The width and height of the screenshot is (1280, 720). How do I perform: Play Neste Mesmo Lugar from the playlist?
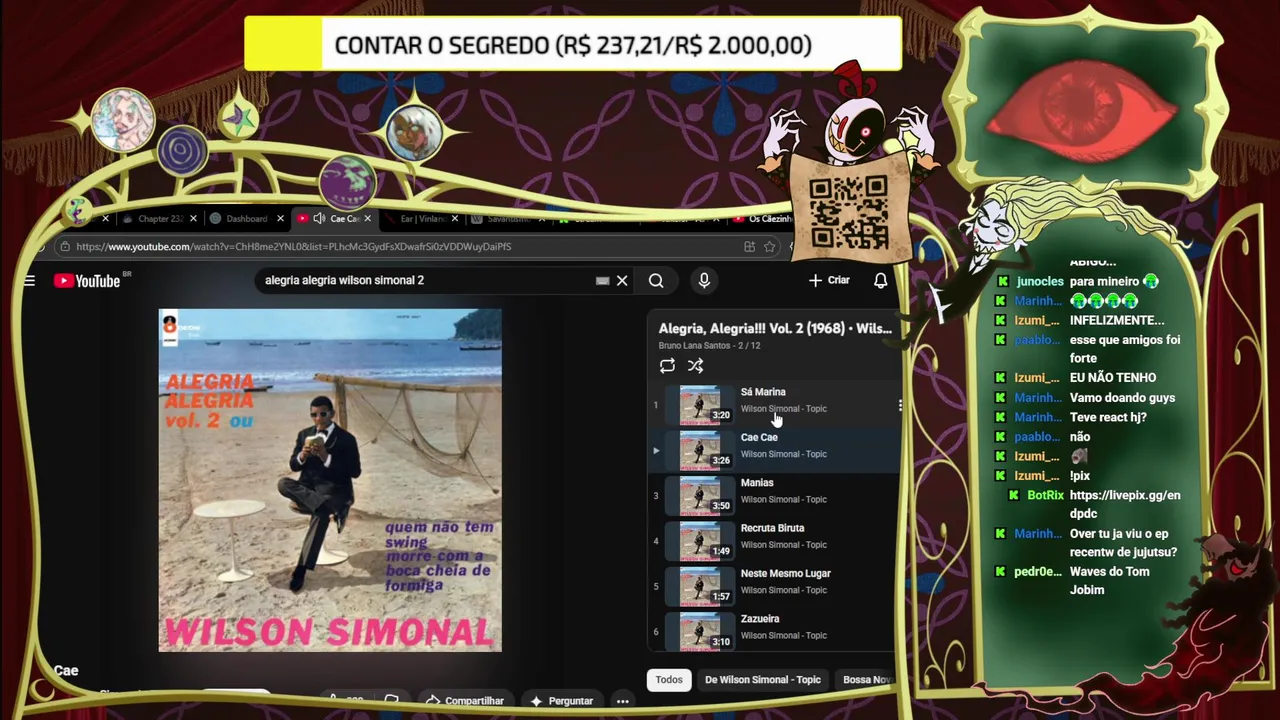point(775,586)
